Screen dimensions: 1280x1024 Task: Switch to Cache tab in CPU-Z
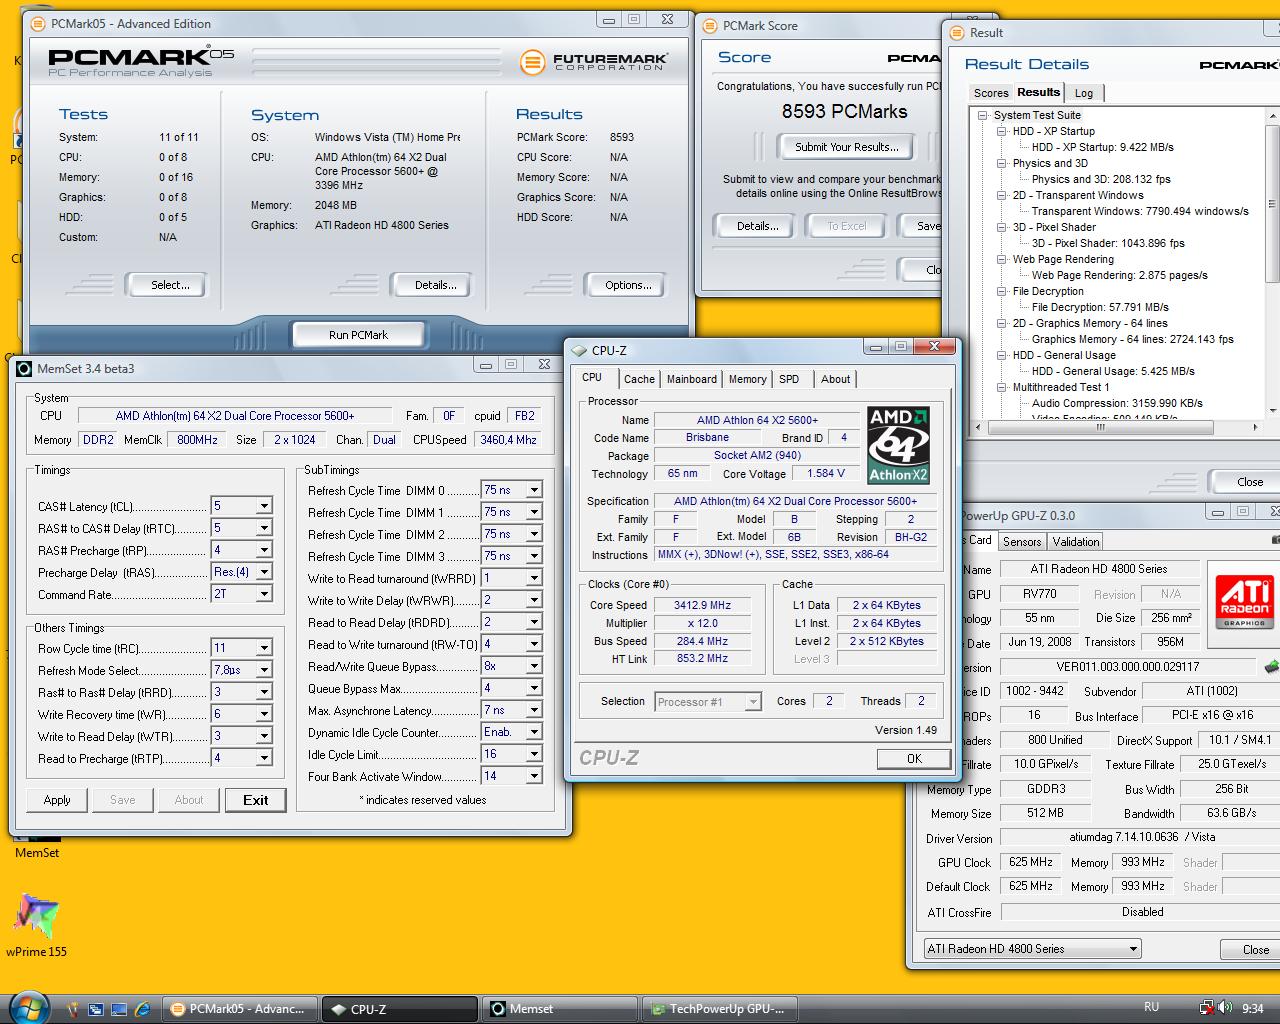coord(639,379)
